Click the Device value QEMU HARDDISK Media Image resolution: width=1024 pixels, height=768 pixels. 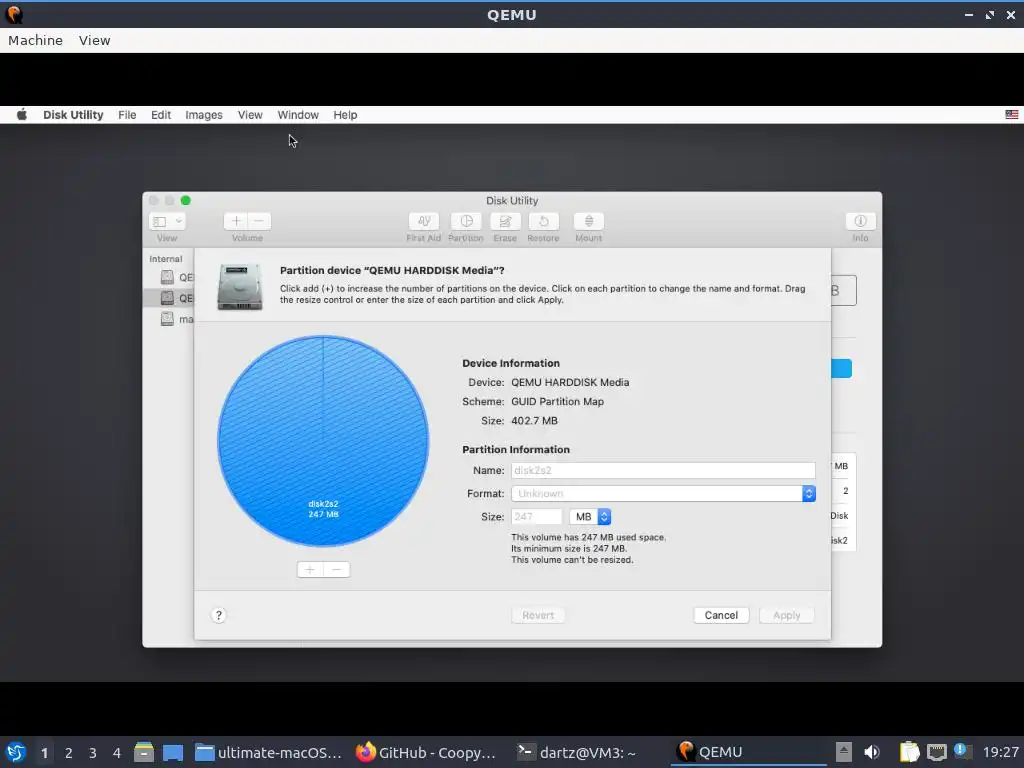570,383
